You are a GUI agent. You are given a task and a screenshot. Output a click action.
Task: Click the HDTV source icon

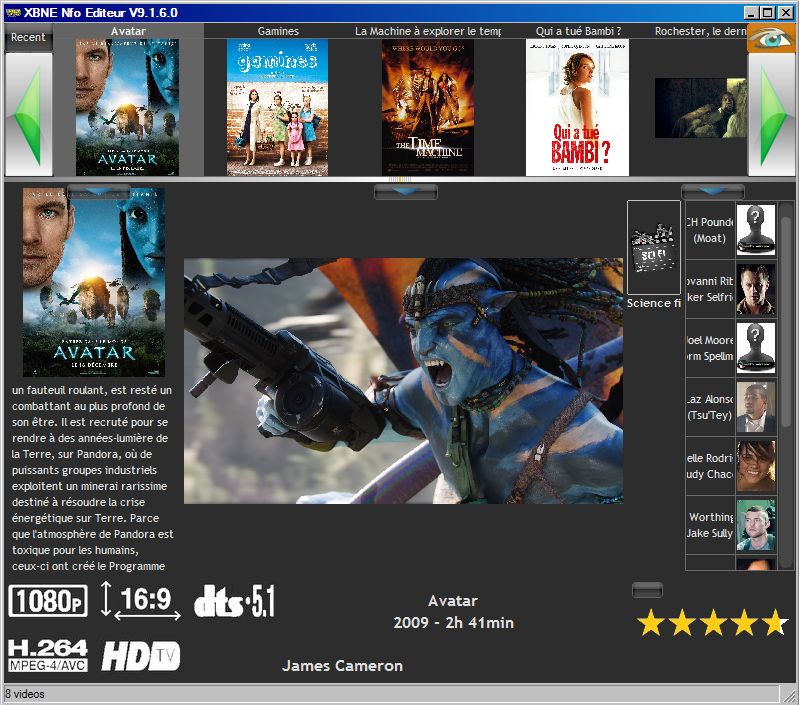pyautogui.click(x=141, y=656)
